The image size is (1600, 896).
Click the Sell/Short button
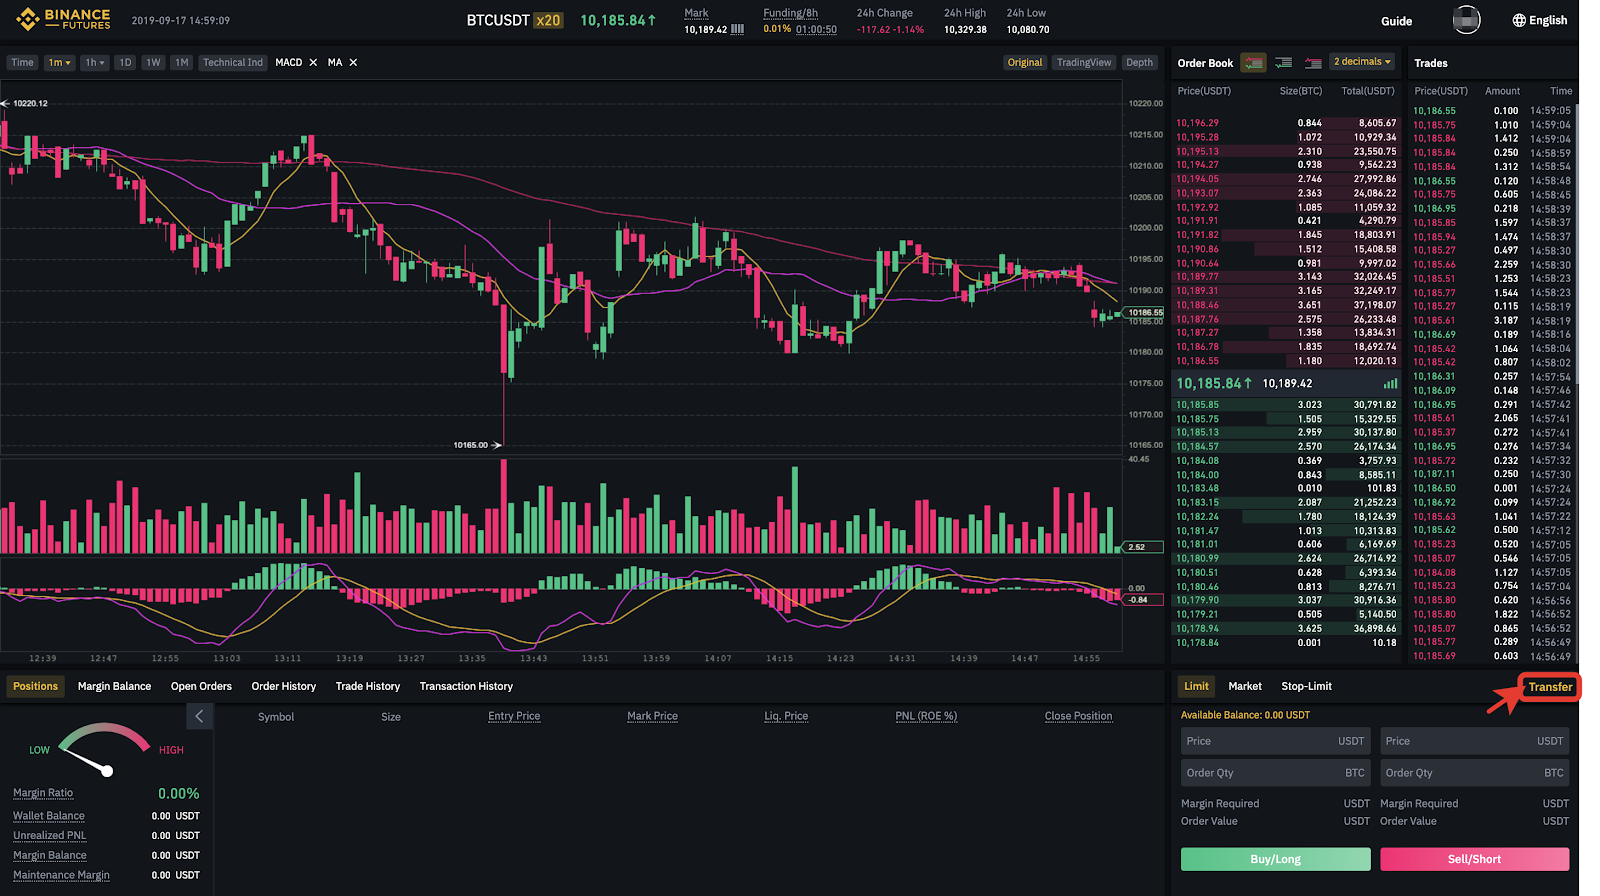tap(1475, 859)
